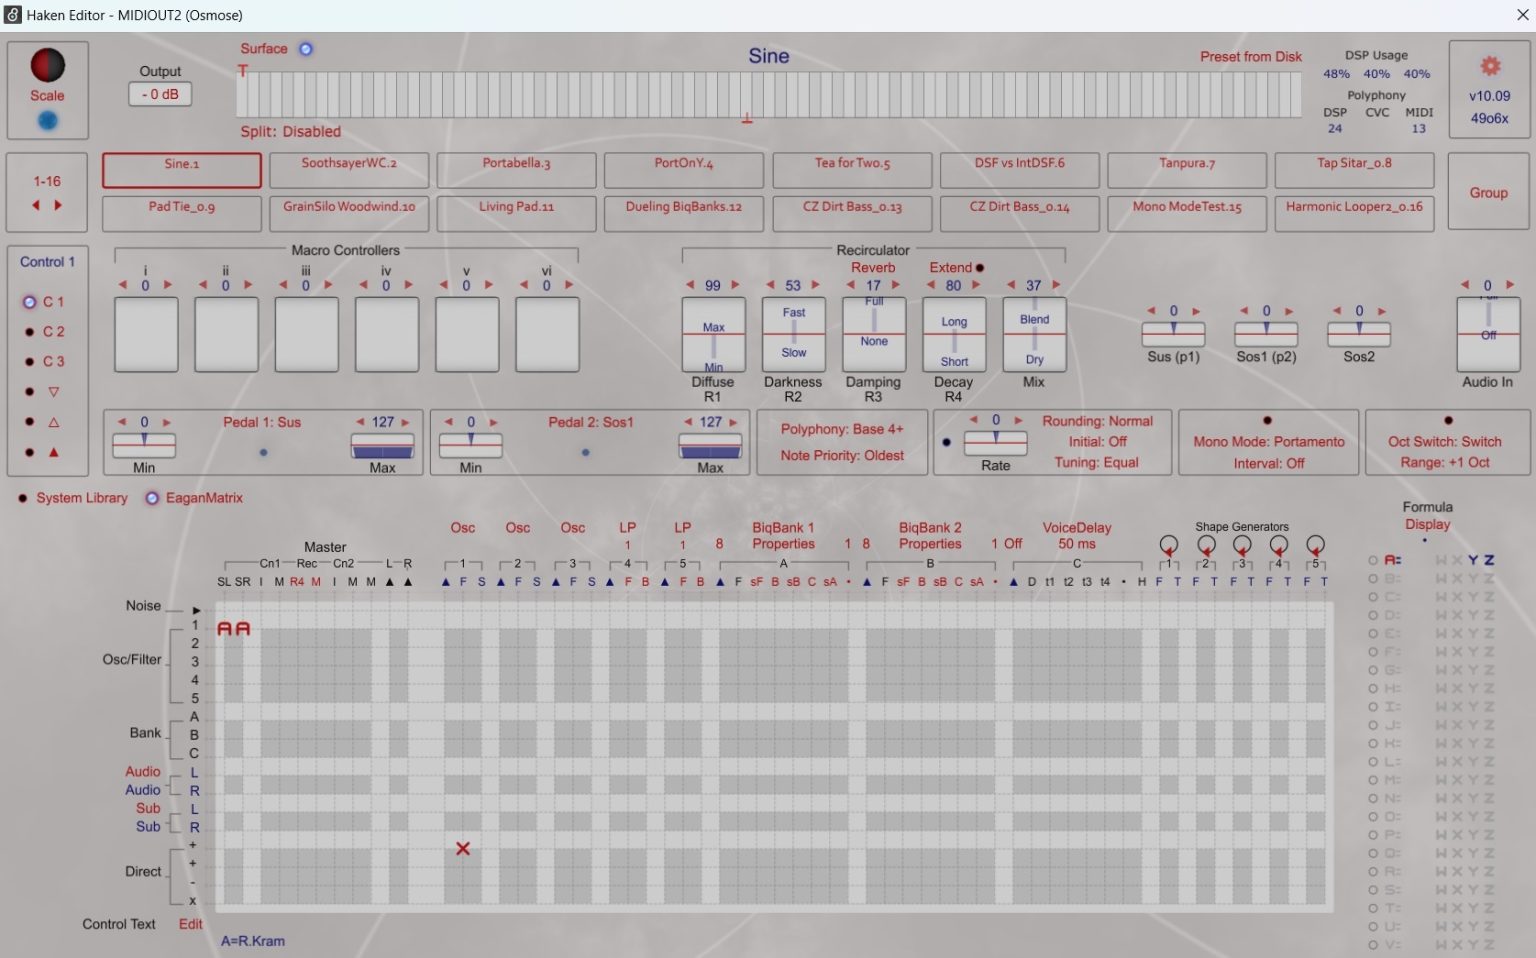This screenshot has height=958, width=1536.
Task: Go to the previous preset bank (left arrow under 1-16)
Action: pyautogui.click(x=36, y=205)
